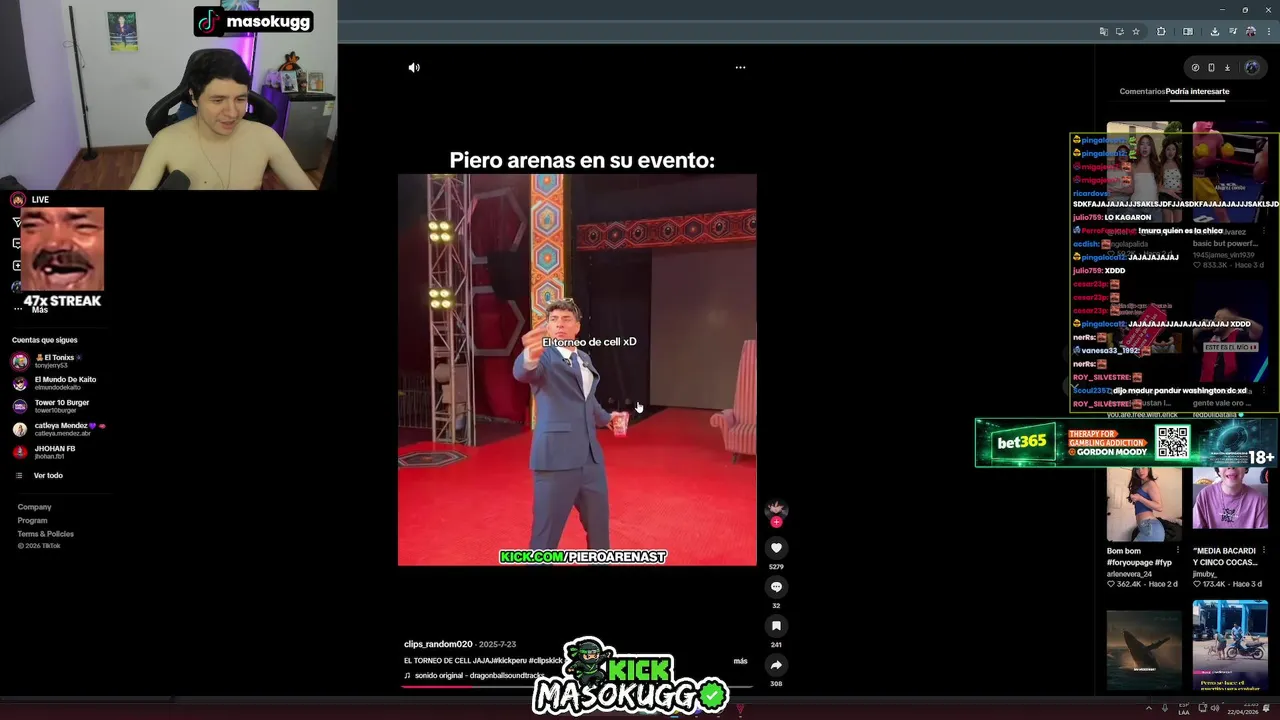The image size is (1280, 720).
Task: Mute the TikTok video with the speaker icon
Action: point(414,67)
